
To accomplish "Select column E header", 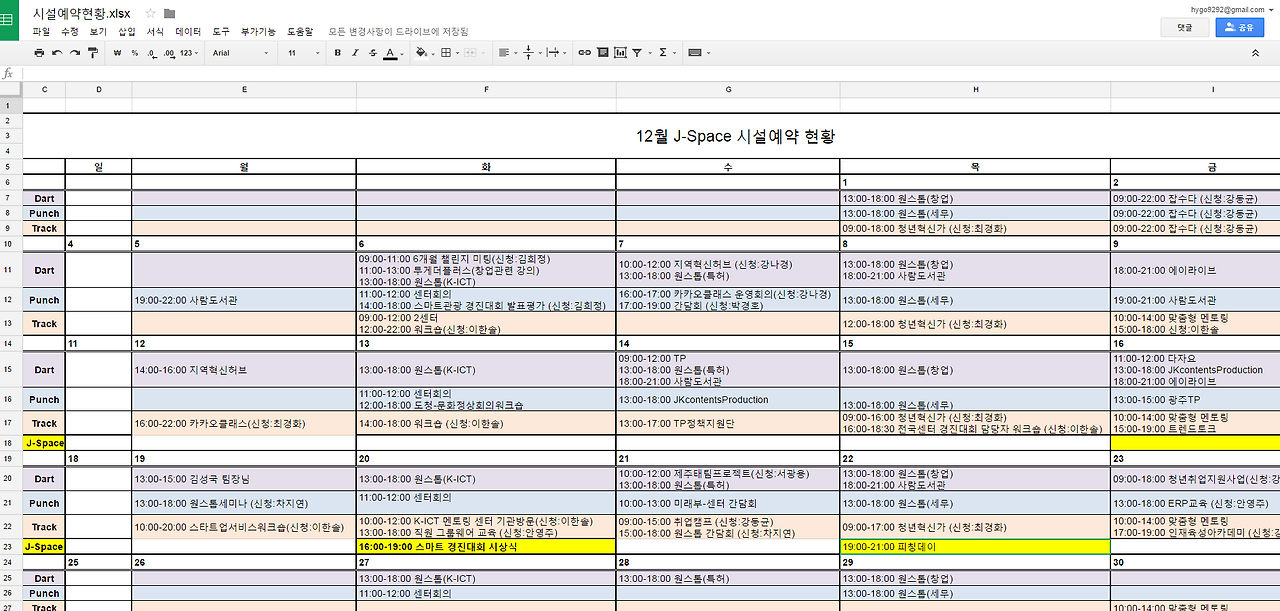I will point(244,90).
